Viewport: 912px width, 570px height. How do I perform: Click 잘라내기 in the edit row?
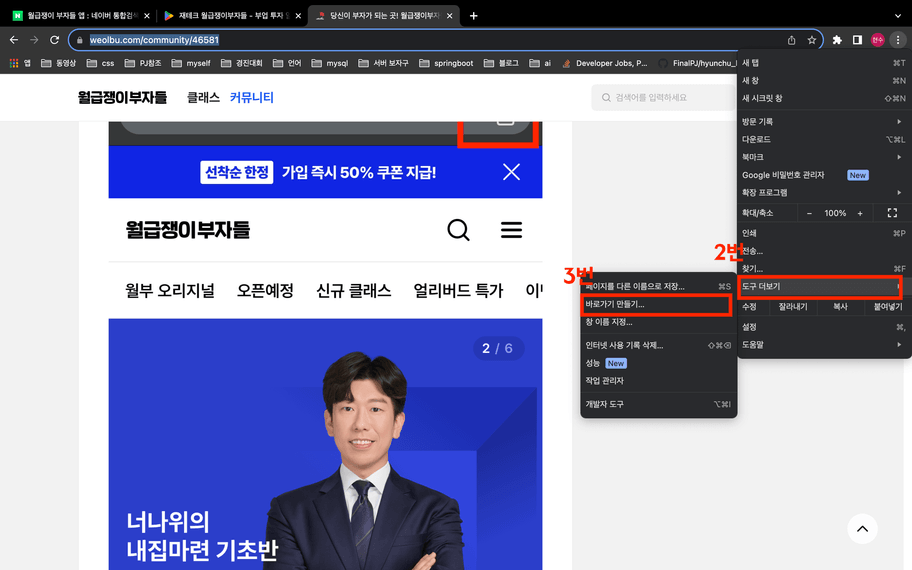793,307
